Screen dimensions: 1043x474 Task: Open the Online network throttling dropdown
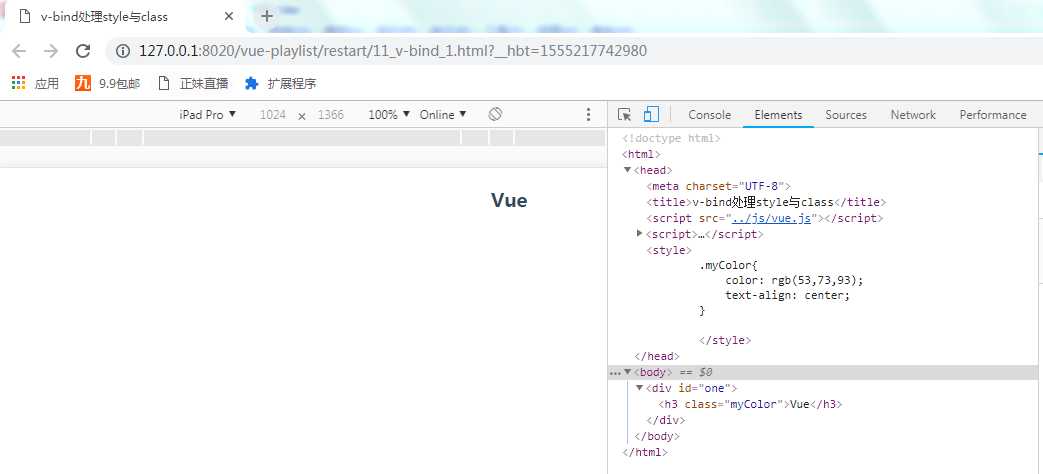pyautogui.click(x=443, y=114)
